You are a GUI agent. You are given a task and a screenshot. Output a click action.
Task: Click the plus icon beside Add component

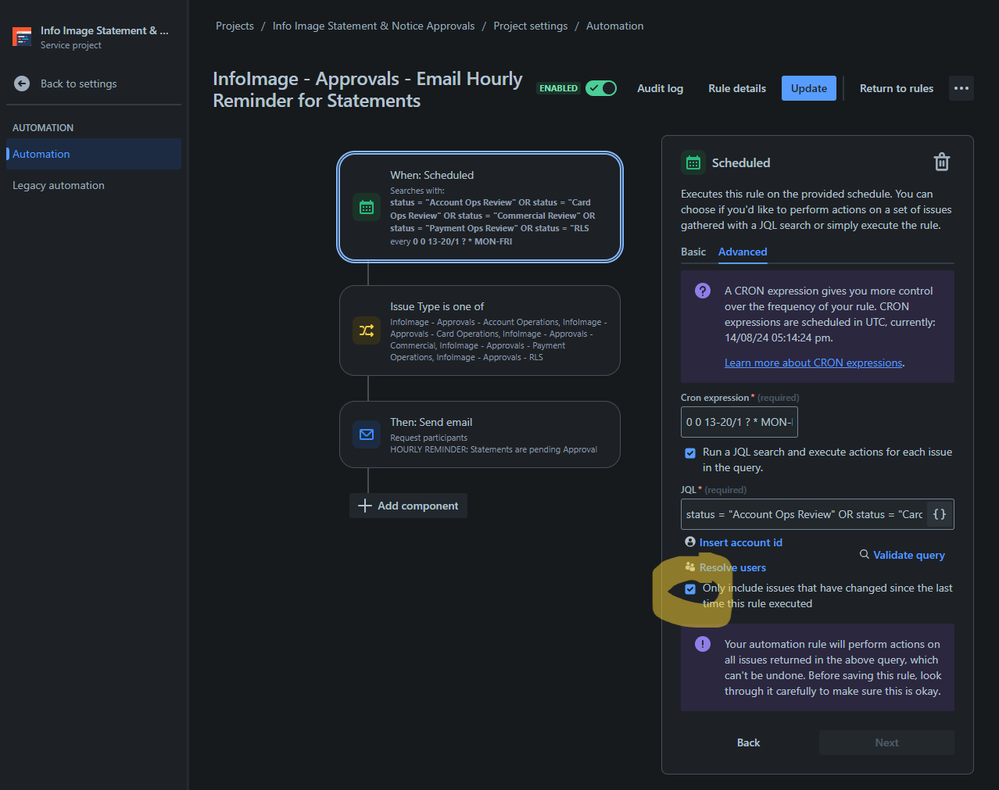tap(364, 506)
